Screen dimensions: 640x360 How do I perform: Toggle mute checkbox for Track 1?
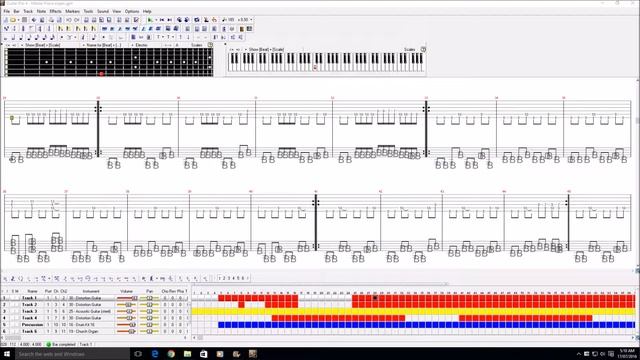tap(17, 298)
